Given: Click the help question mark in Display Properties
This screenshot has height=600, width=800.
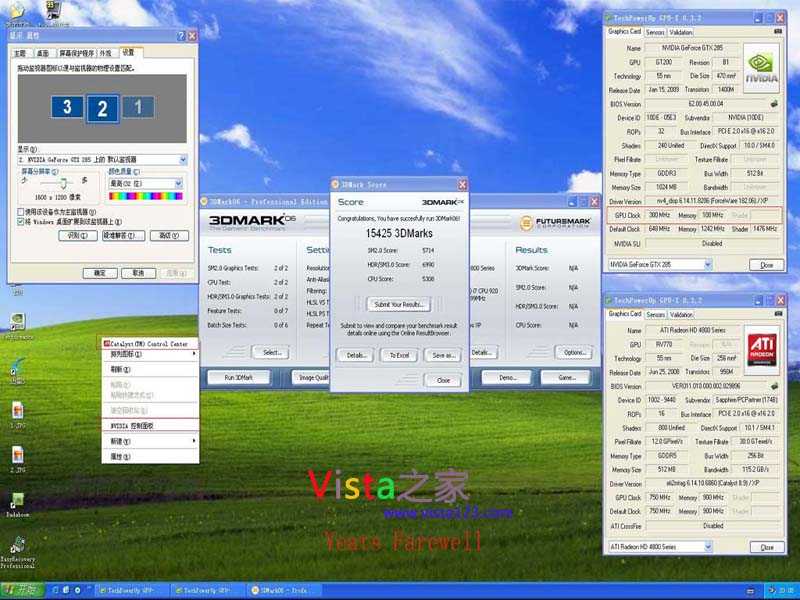Looking at the screenshot, I should tap(181, 36).
